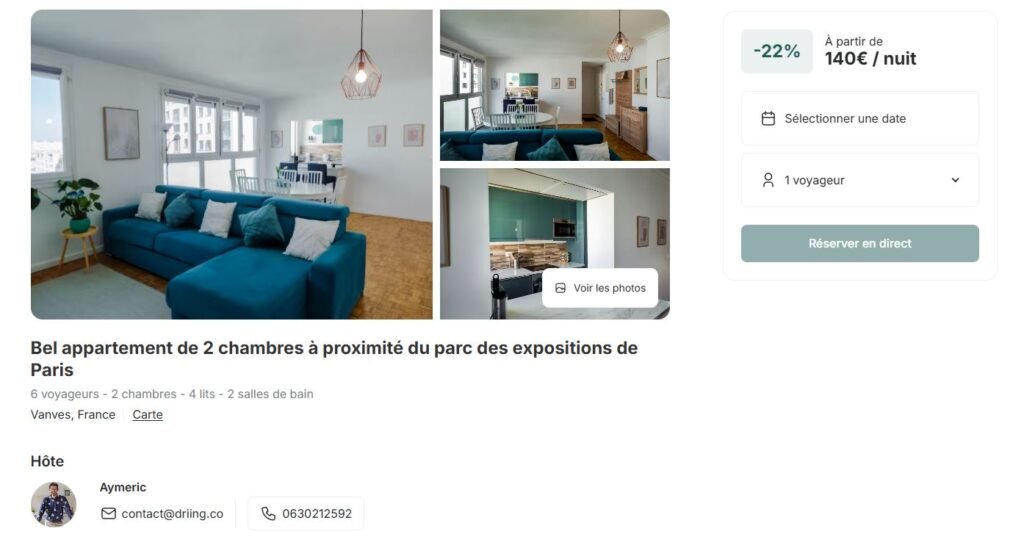Open the Voir les photos gallery button
This screenshot has width=1024, height=556.
[600, 288]
